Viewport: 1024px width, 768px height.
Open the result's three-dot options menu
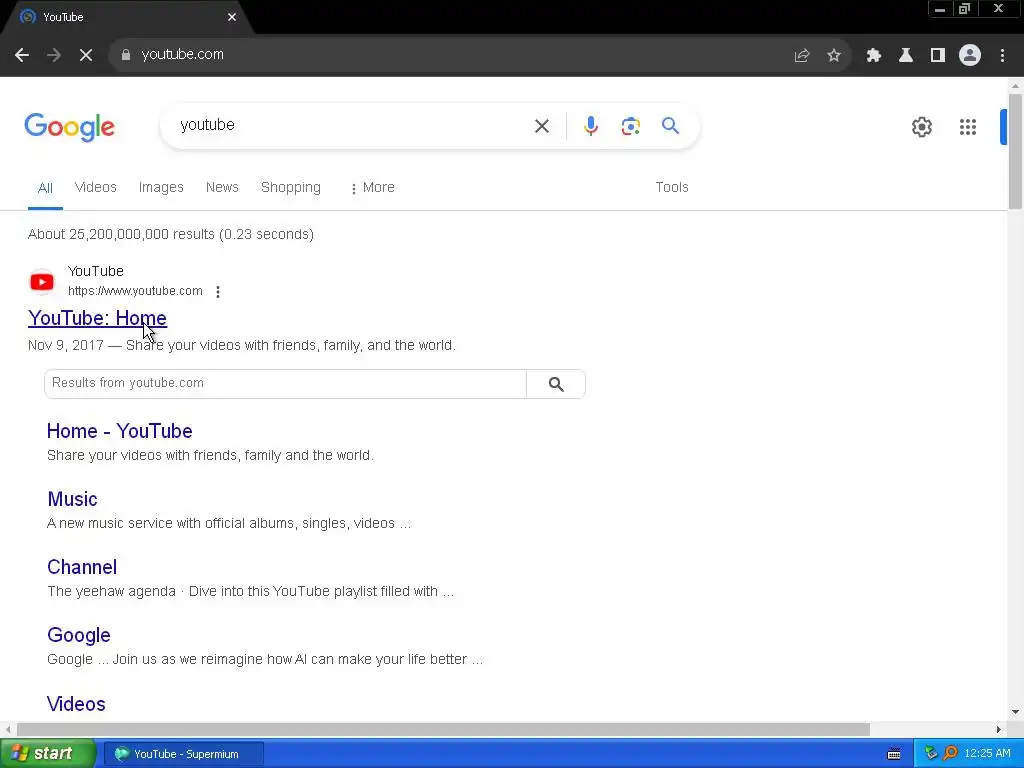[x=218, y=292]
